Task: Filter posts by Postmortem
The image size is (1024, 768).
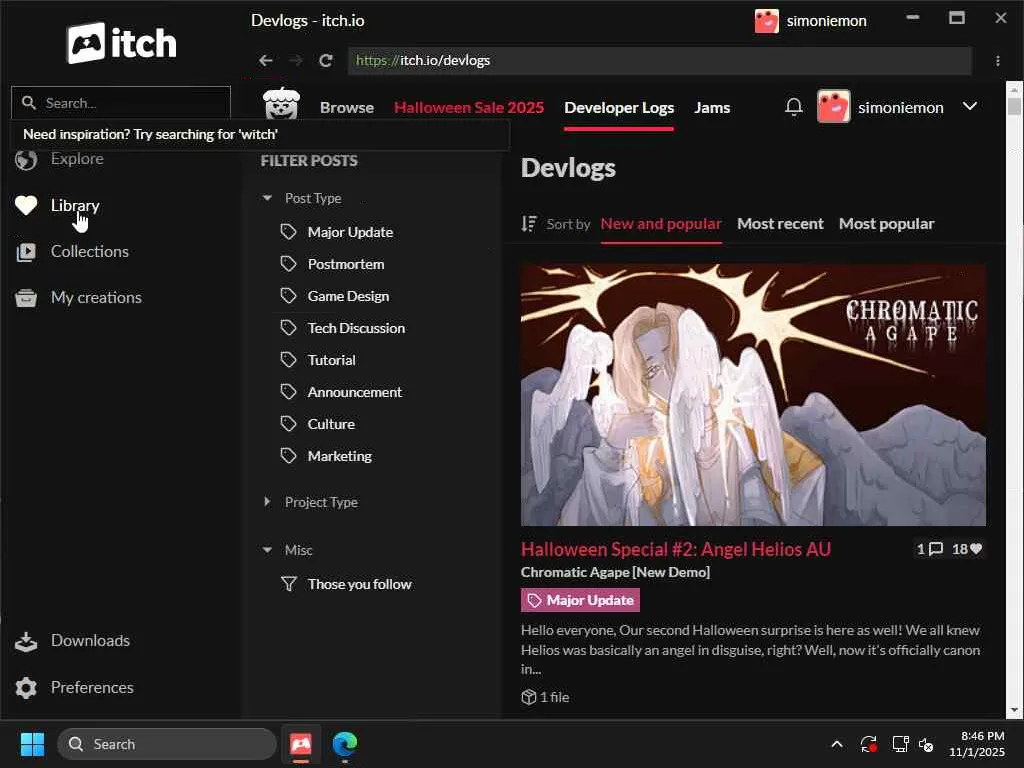Action: click(x=345, y=264)
